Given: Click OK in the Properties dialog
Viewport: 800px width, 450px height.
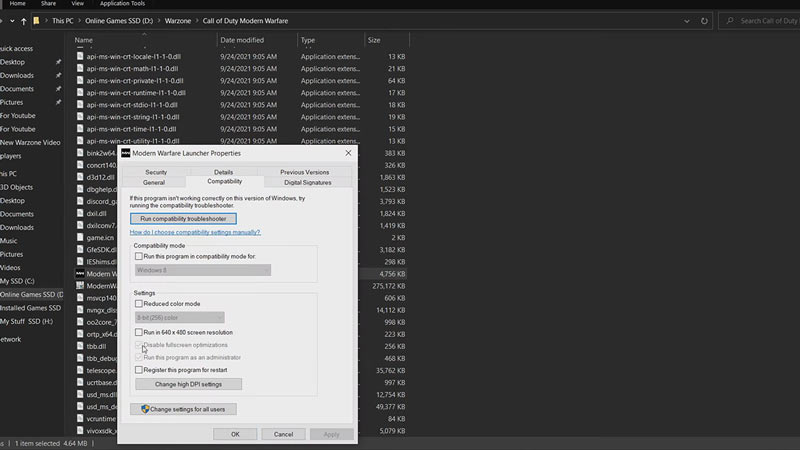Looking at the screenshot, I should pos(235,434).
